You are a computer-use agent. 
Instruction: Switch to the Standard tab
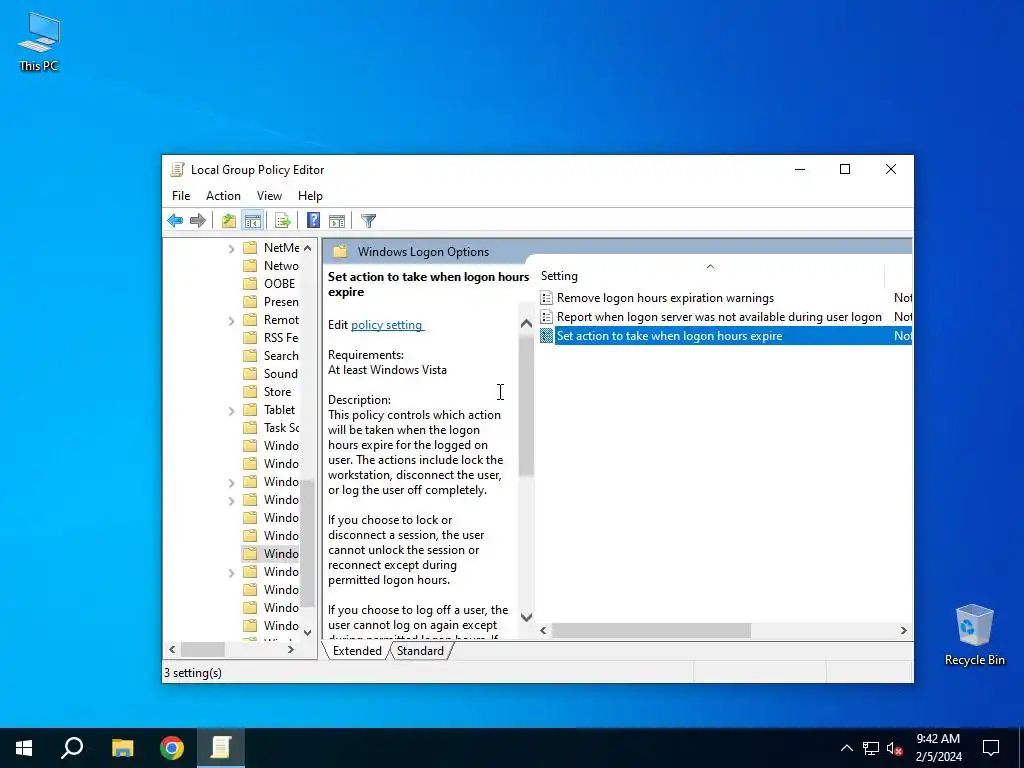pyautogui.click(x=420, y=651)
